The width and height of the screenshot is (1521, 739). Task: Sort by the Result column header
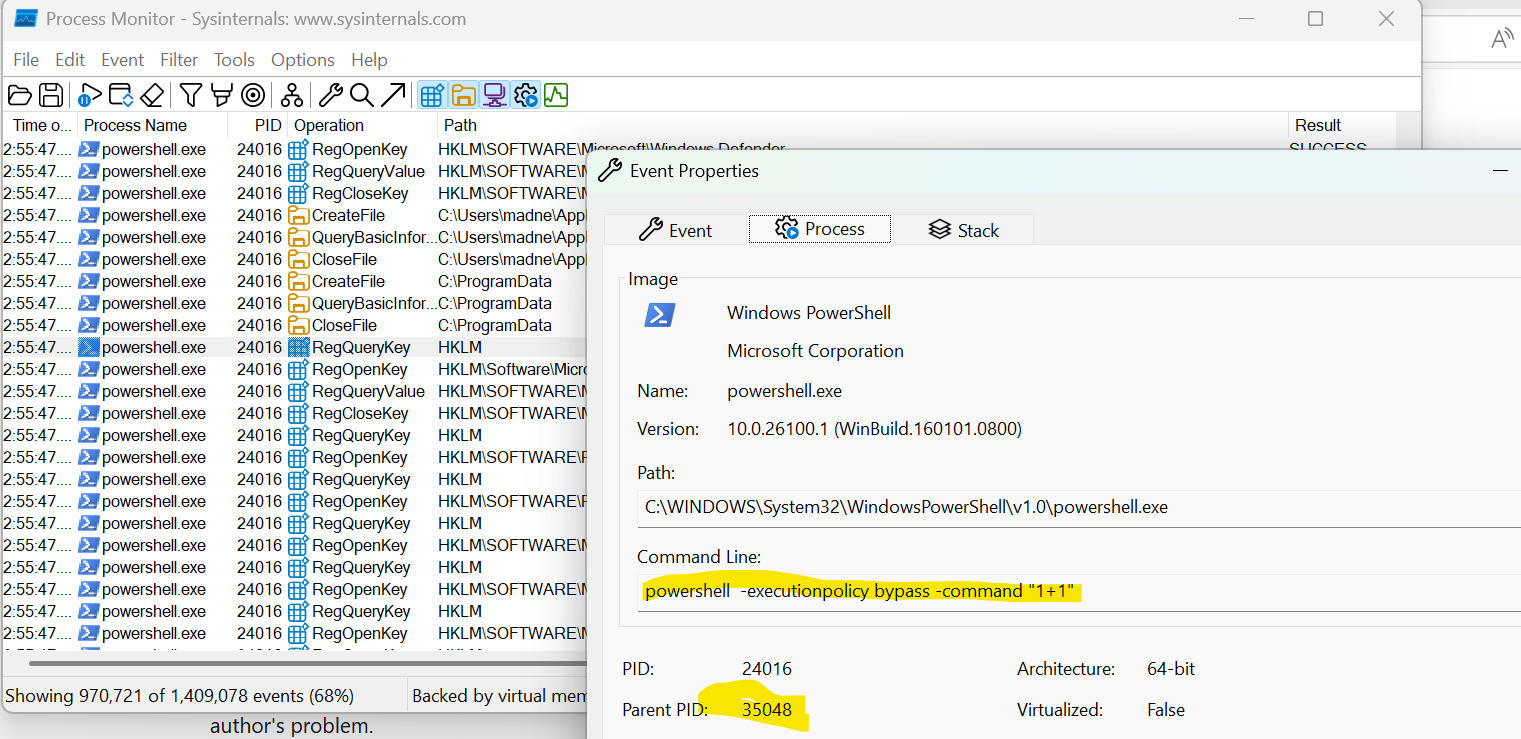coord(1341,125)
